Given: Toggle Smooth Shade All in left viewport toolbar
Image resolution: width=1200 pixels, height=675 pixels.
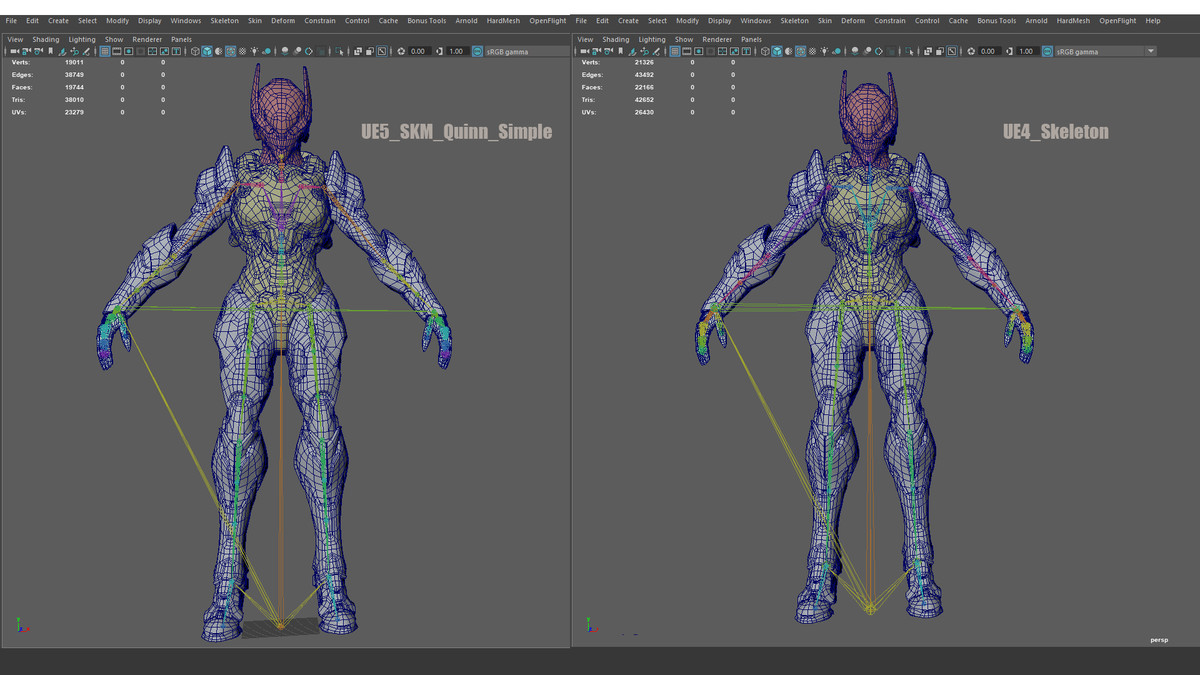Looking at the screenshot, I should click(207, 51).
